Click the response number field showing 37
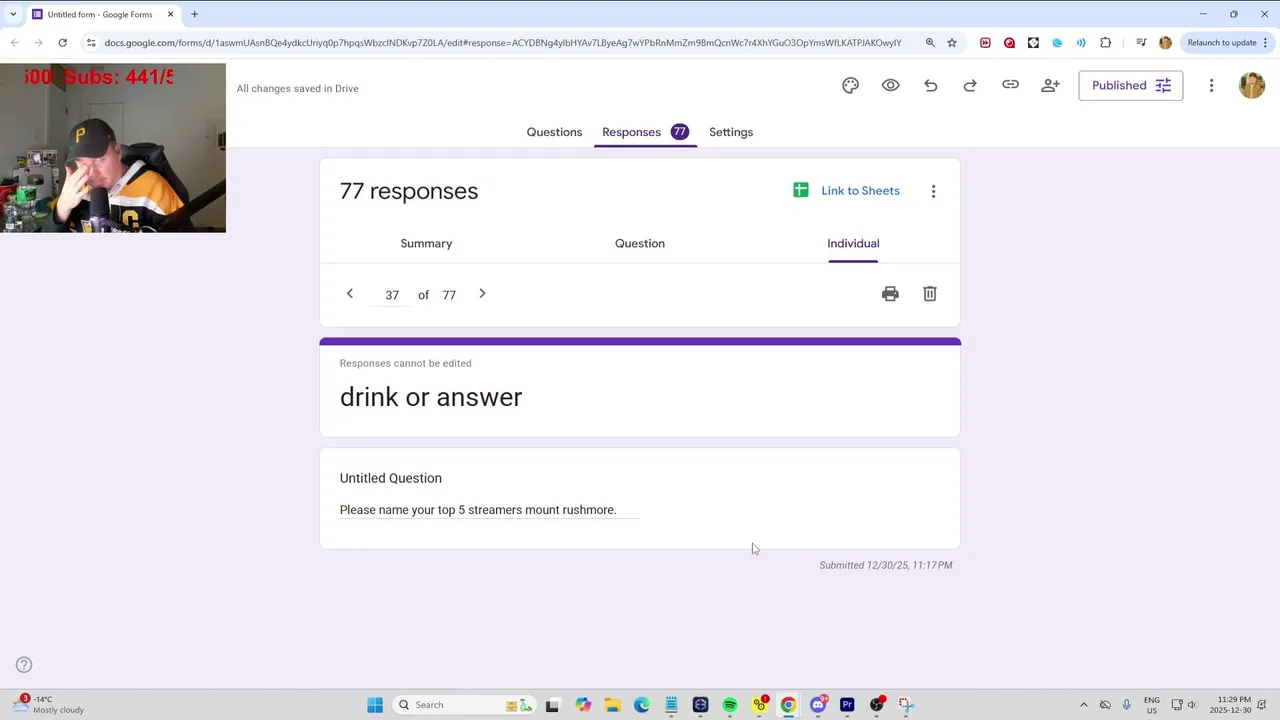Screen dimensions: 1280x720 [391, 295]
